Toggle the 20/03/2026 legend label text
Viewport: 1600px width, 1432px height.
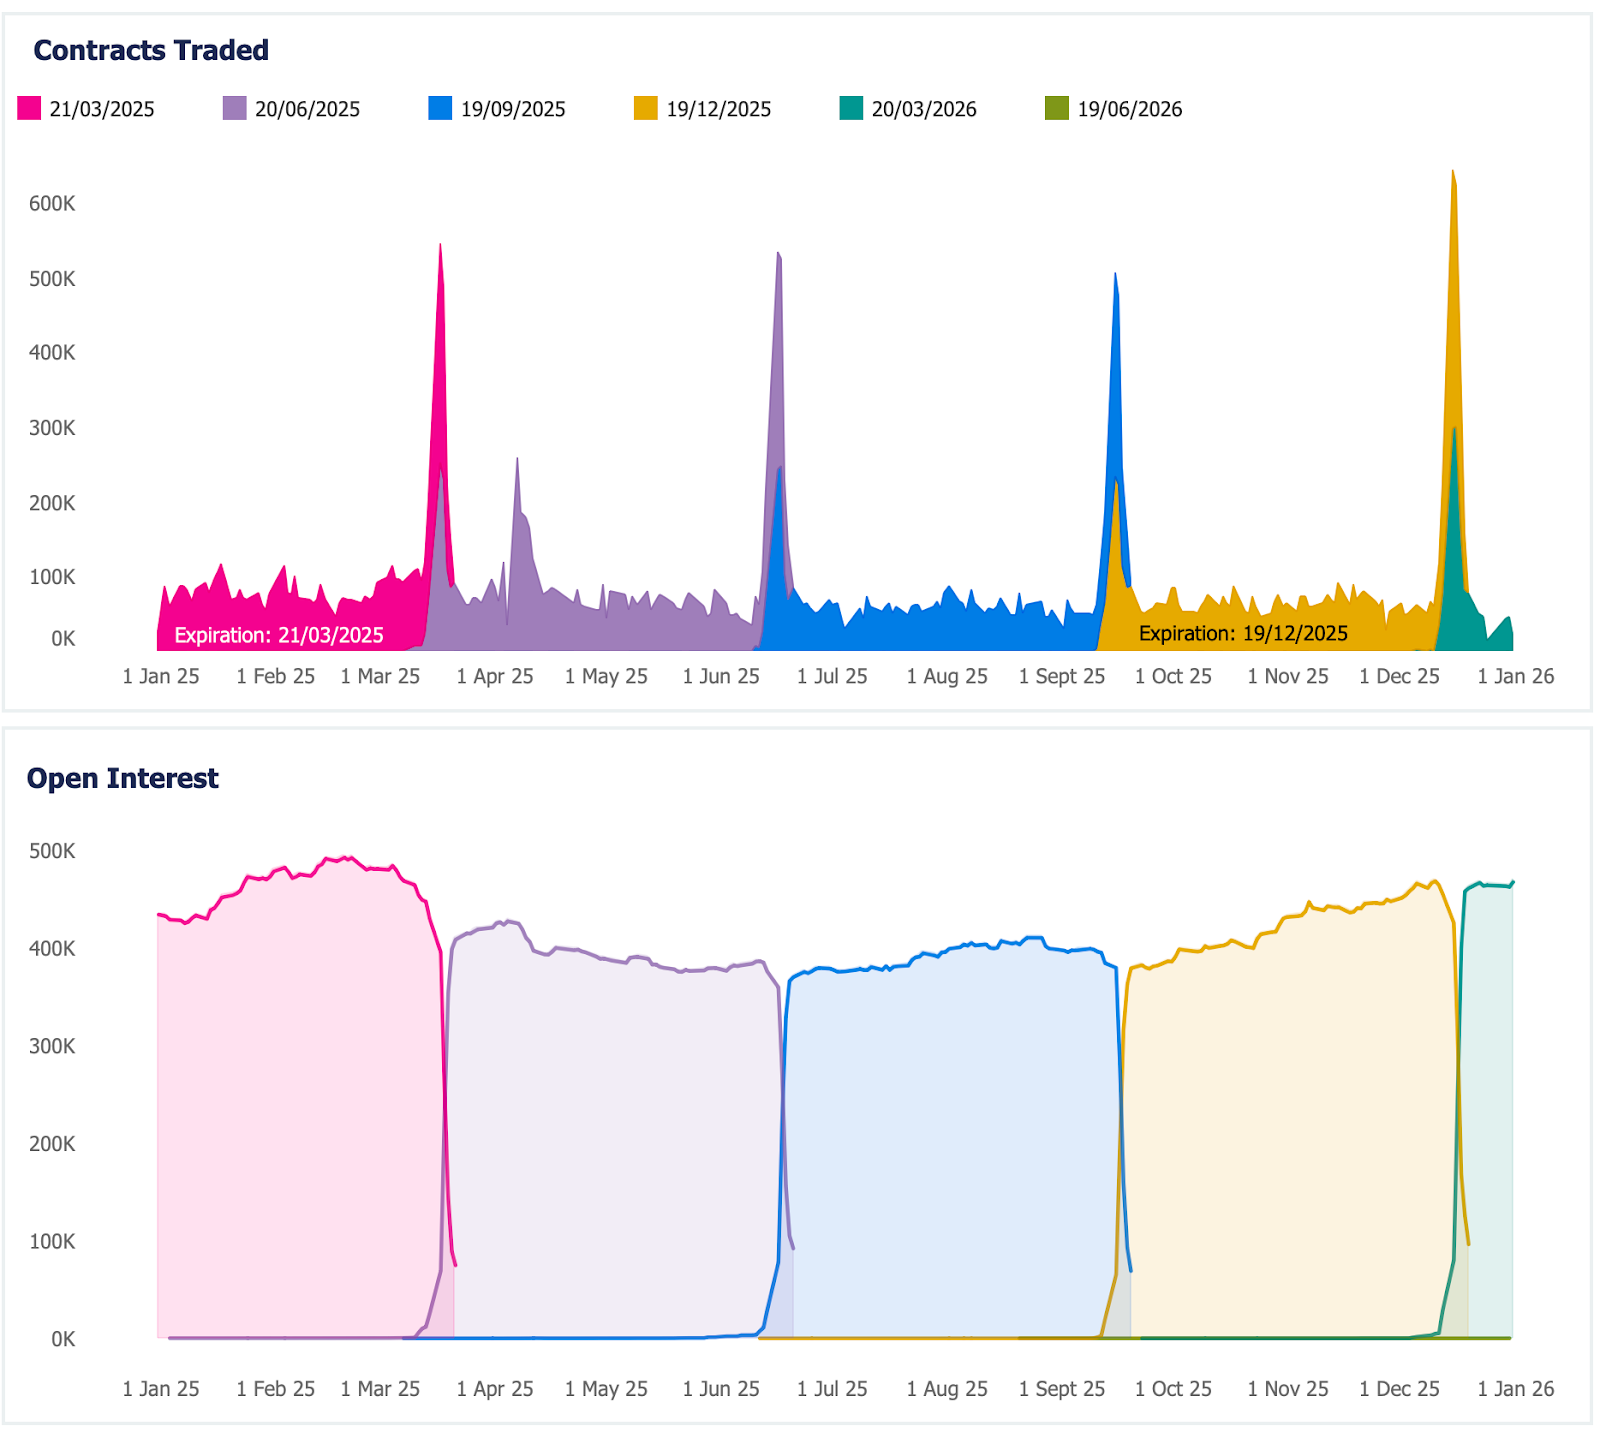click(x=924, y=109)
